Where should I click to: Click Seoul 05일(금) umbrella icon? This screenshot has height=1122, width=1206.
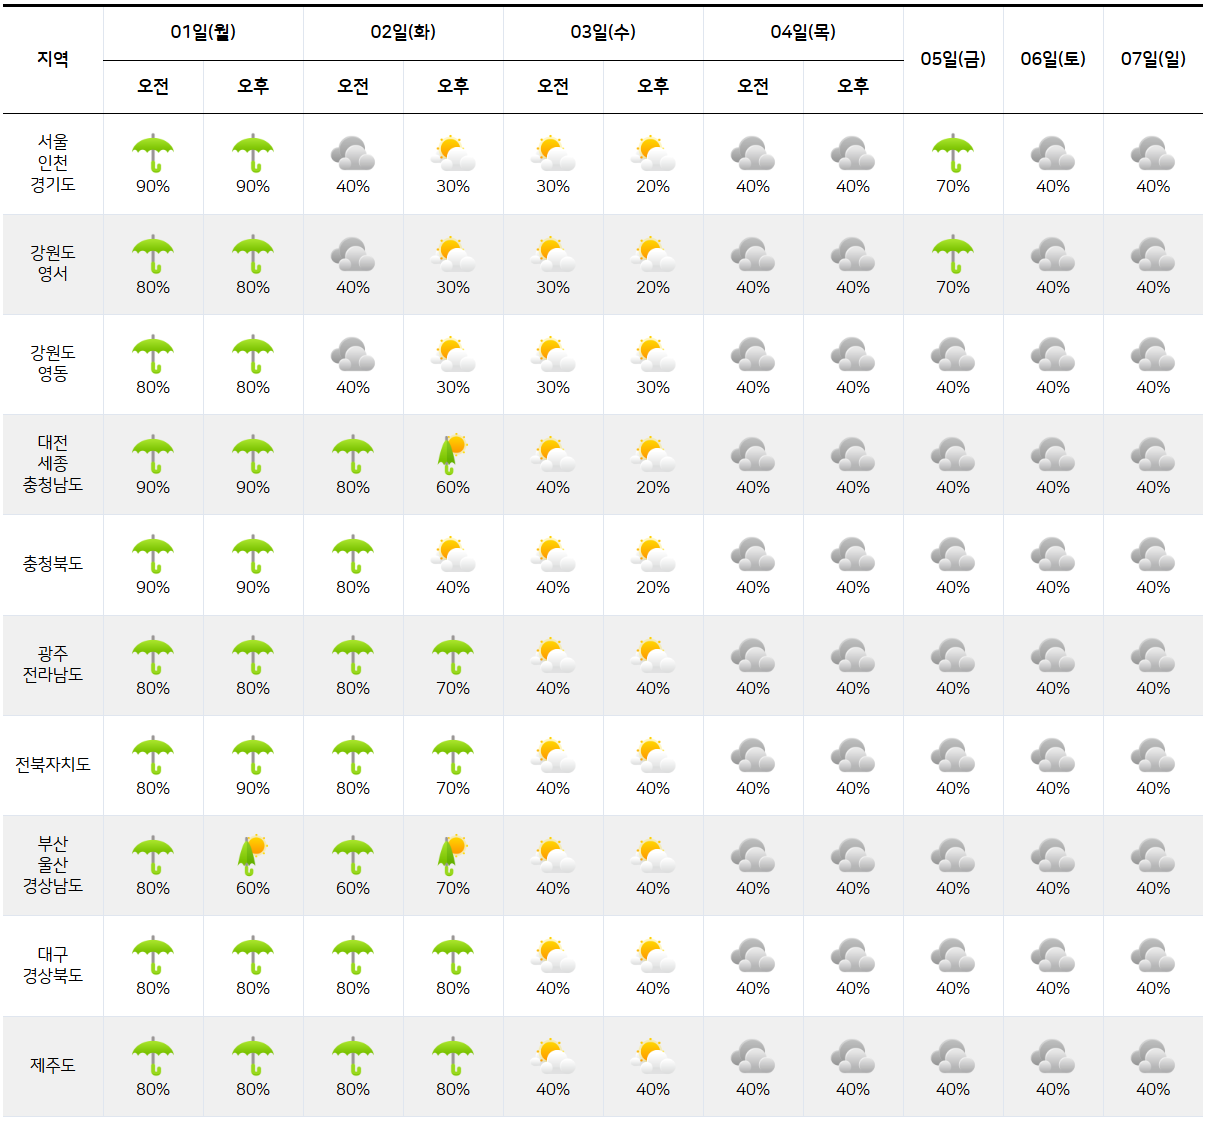point(953,154)
